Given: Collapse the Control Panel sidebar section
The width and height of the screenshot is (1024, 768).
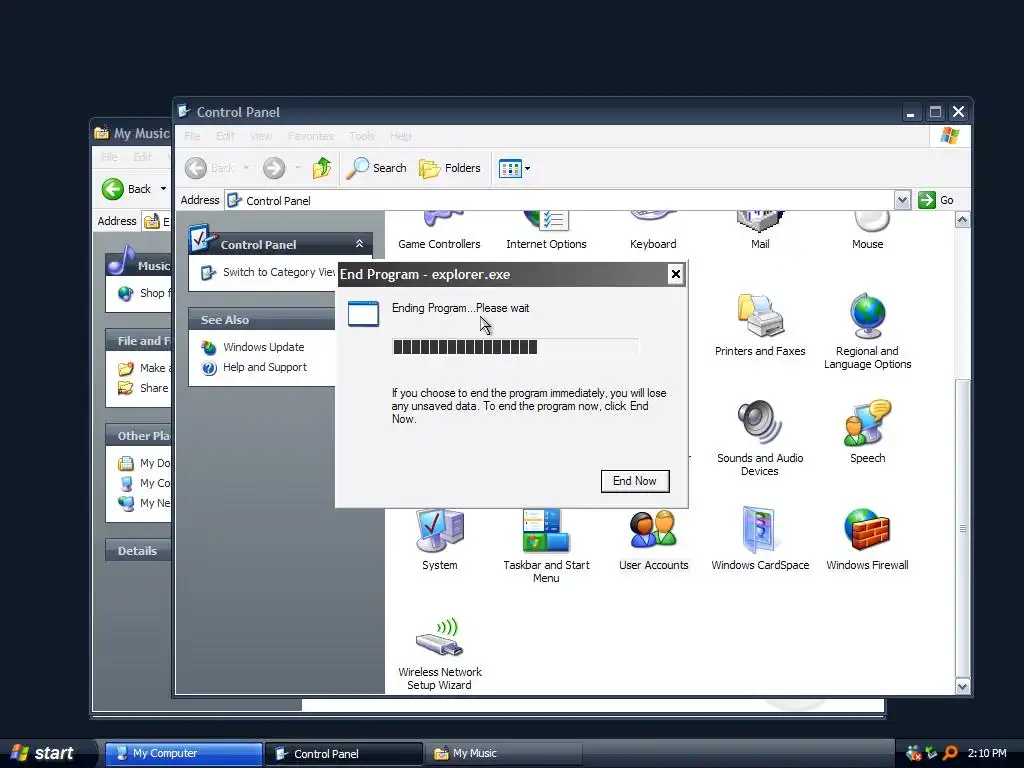Looking at the screenshot, I should point(359,244).
